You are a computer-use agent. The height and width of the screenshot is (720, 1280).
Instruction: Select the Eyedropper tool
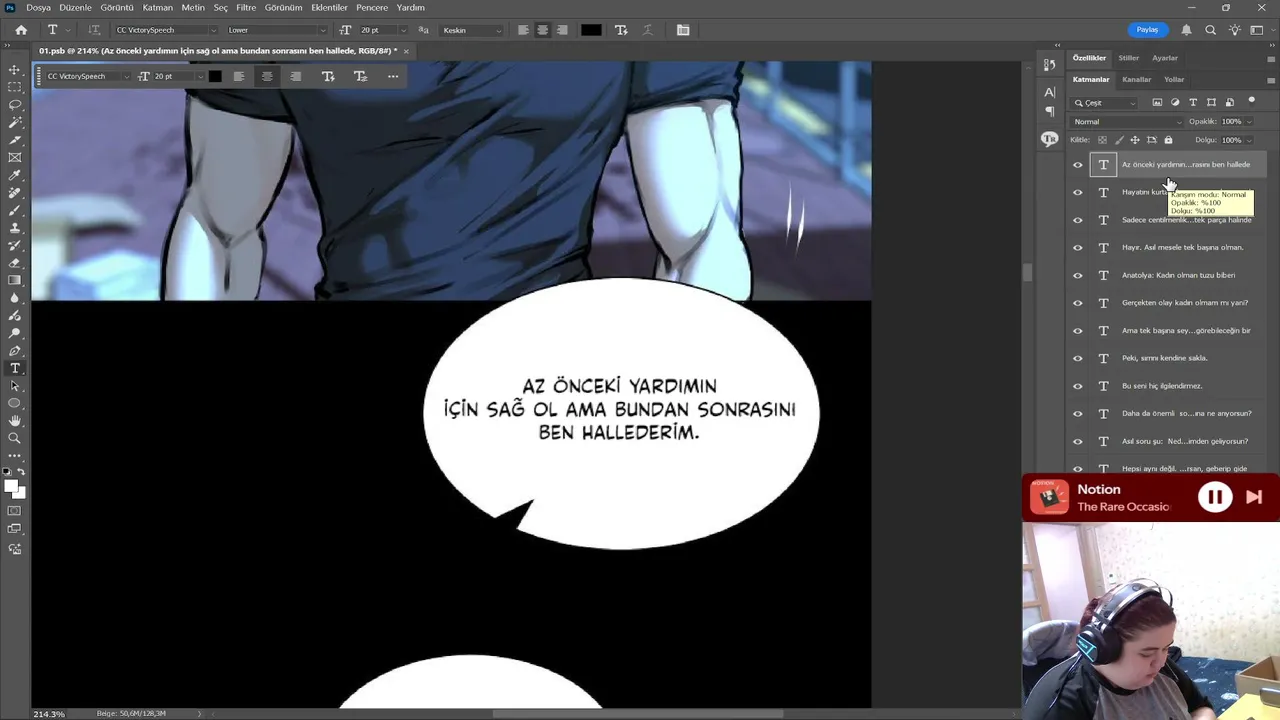click(14, 175)
